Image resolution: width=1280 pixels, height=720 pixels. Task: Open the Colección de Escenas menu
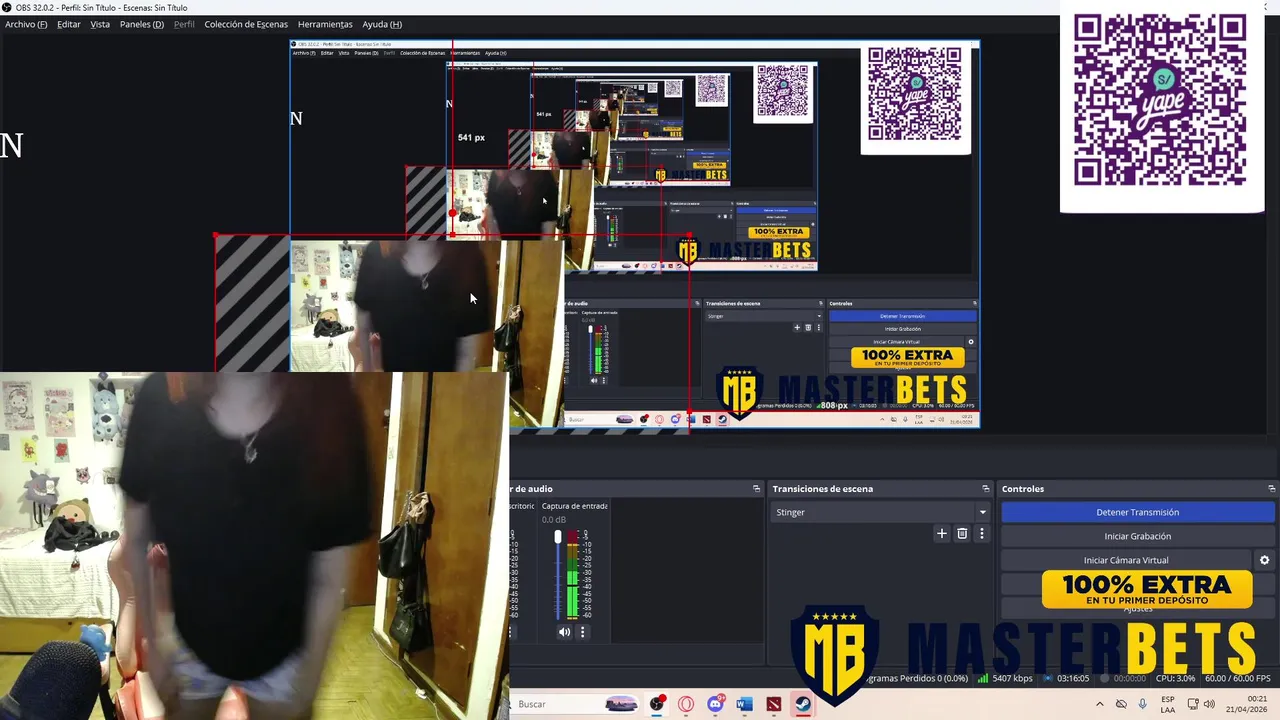coord(246,24)
